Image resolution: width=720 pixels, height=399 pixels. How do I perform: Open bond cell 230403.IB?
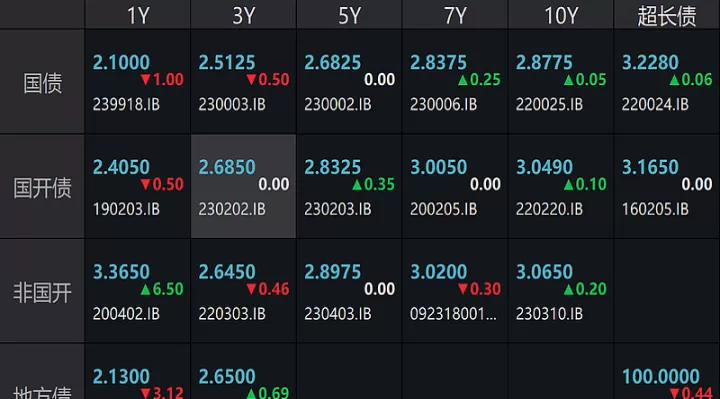349,291
